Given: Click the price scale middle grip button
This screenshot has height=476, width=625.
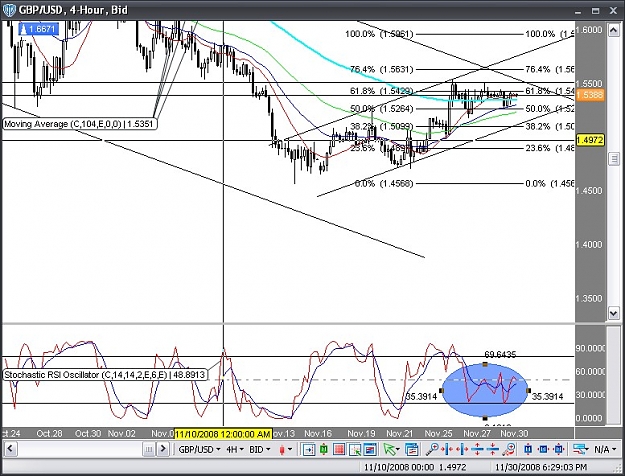Looking at the screenshot, I should click(x=613, y=159).
